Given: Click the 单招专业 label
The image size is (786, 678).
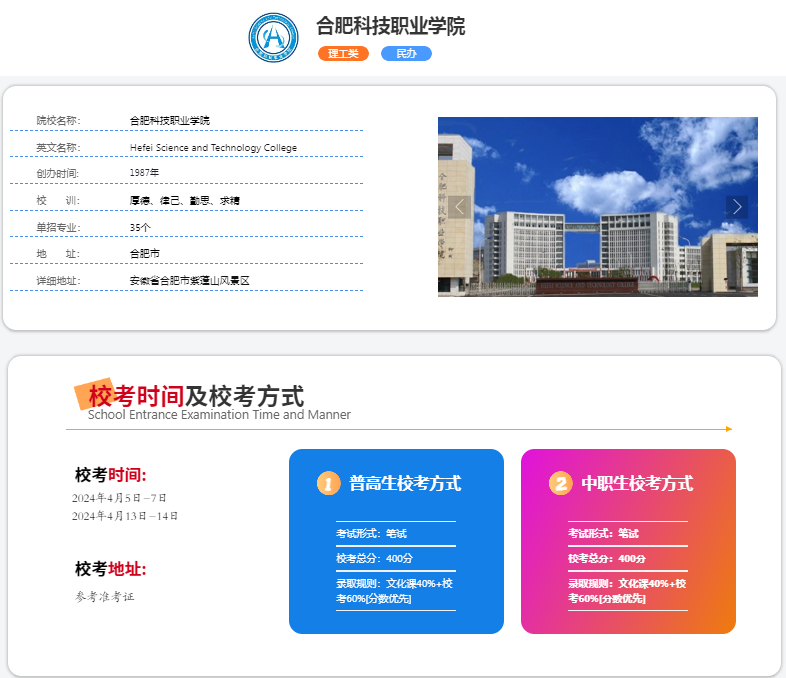Looking at the screenshot, I should click(x=58, y=227).
